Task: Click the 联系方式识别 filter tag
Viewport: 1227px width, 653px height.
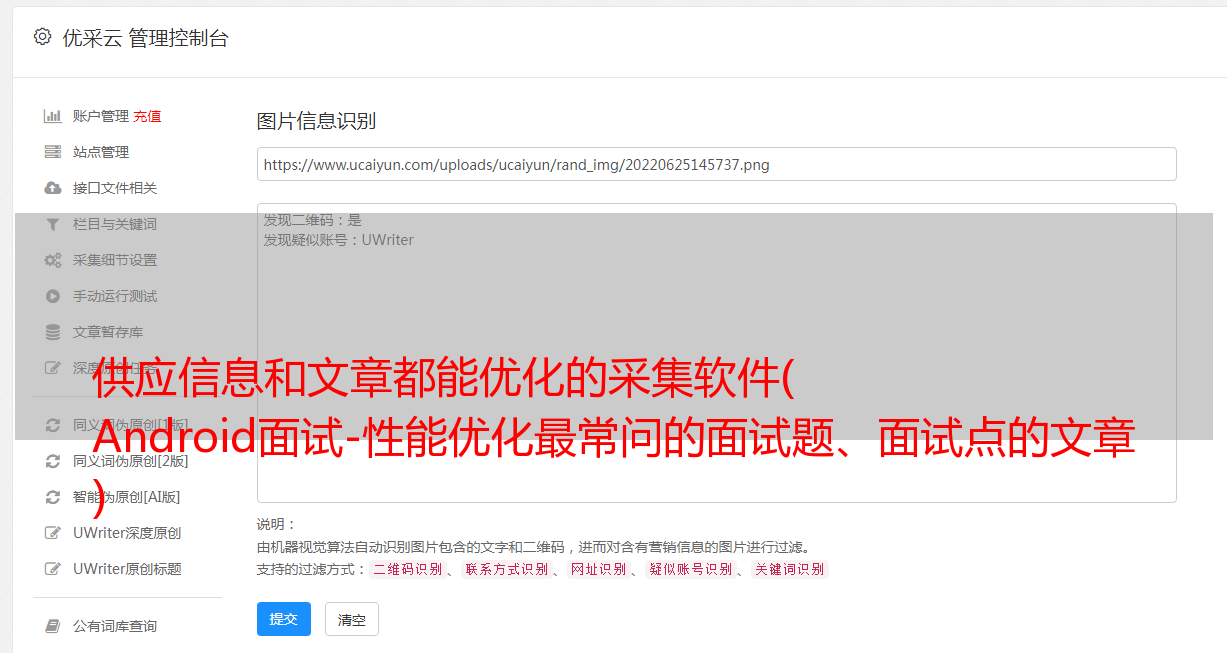Action: [506, 569]
